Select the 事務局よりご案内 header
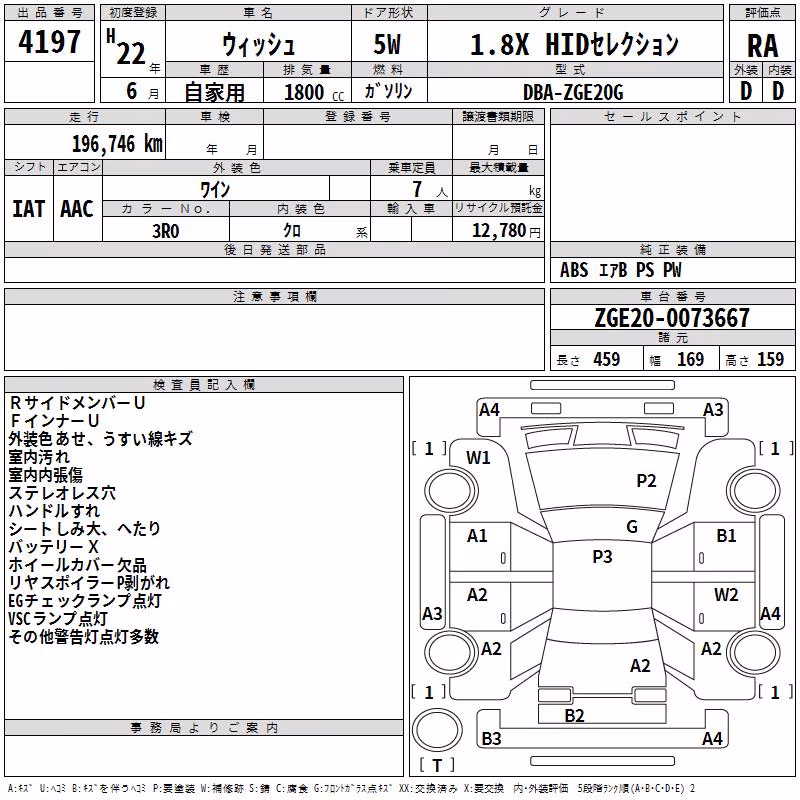The height and width of the screenshot is (800, 800). (x=204, y=728)
